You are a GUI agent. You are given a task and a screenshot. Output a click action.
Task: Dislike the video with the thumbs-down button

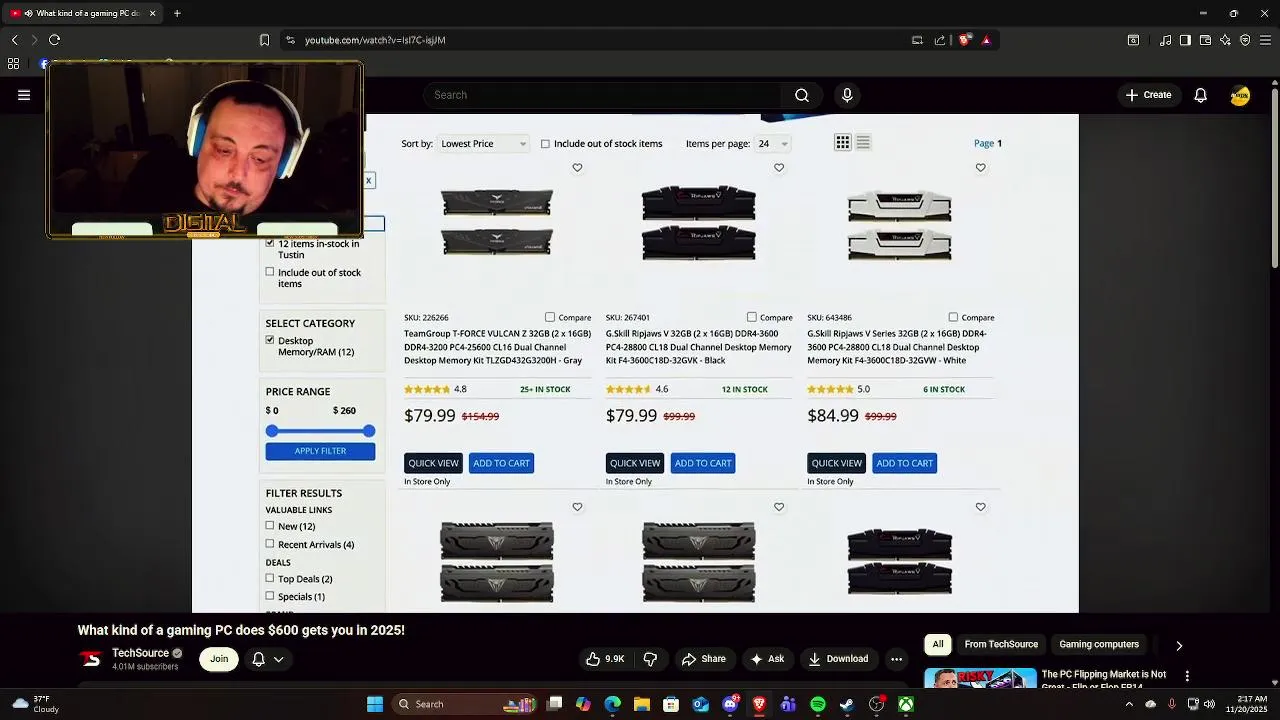pyautogui.click(x=650, y=659)
